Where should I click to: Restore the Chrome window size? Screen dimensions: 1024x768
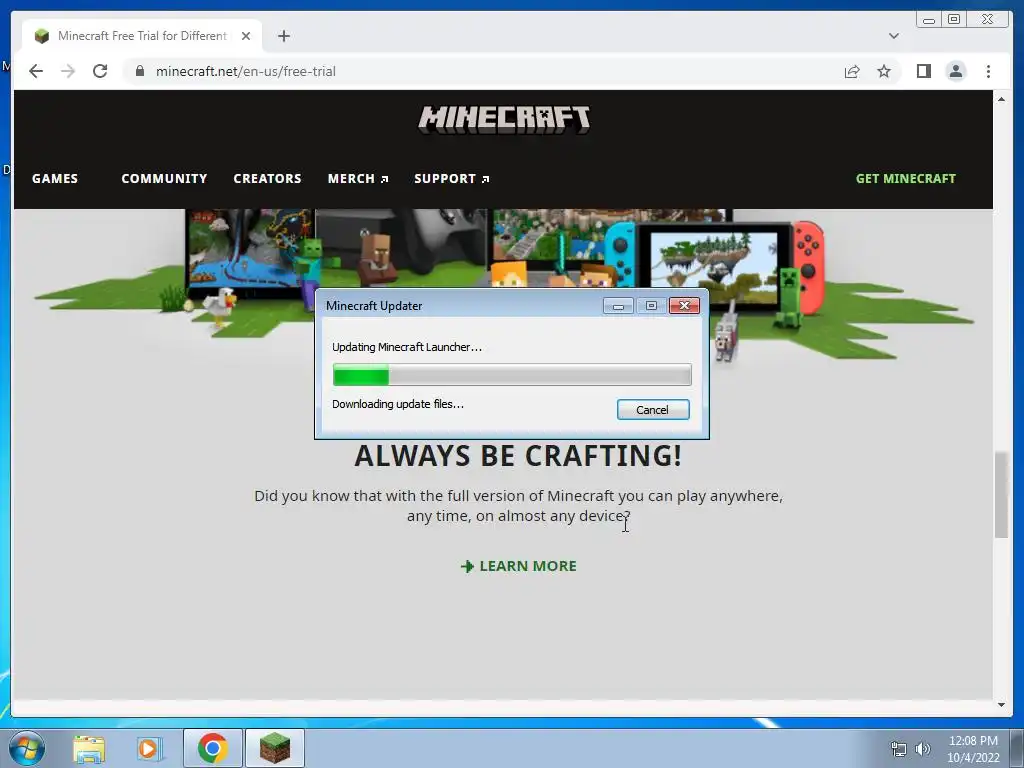(x=953, y=20)
